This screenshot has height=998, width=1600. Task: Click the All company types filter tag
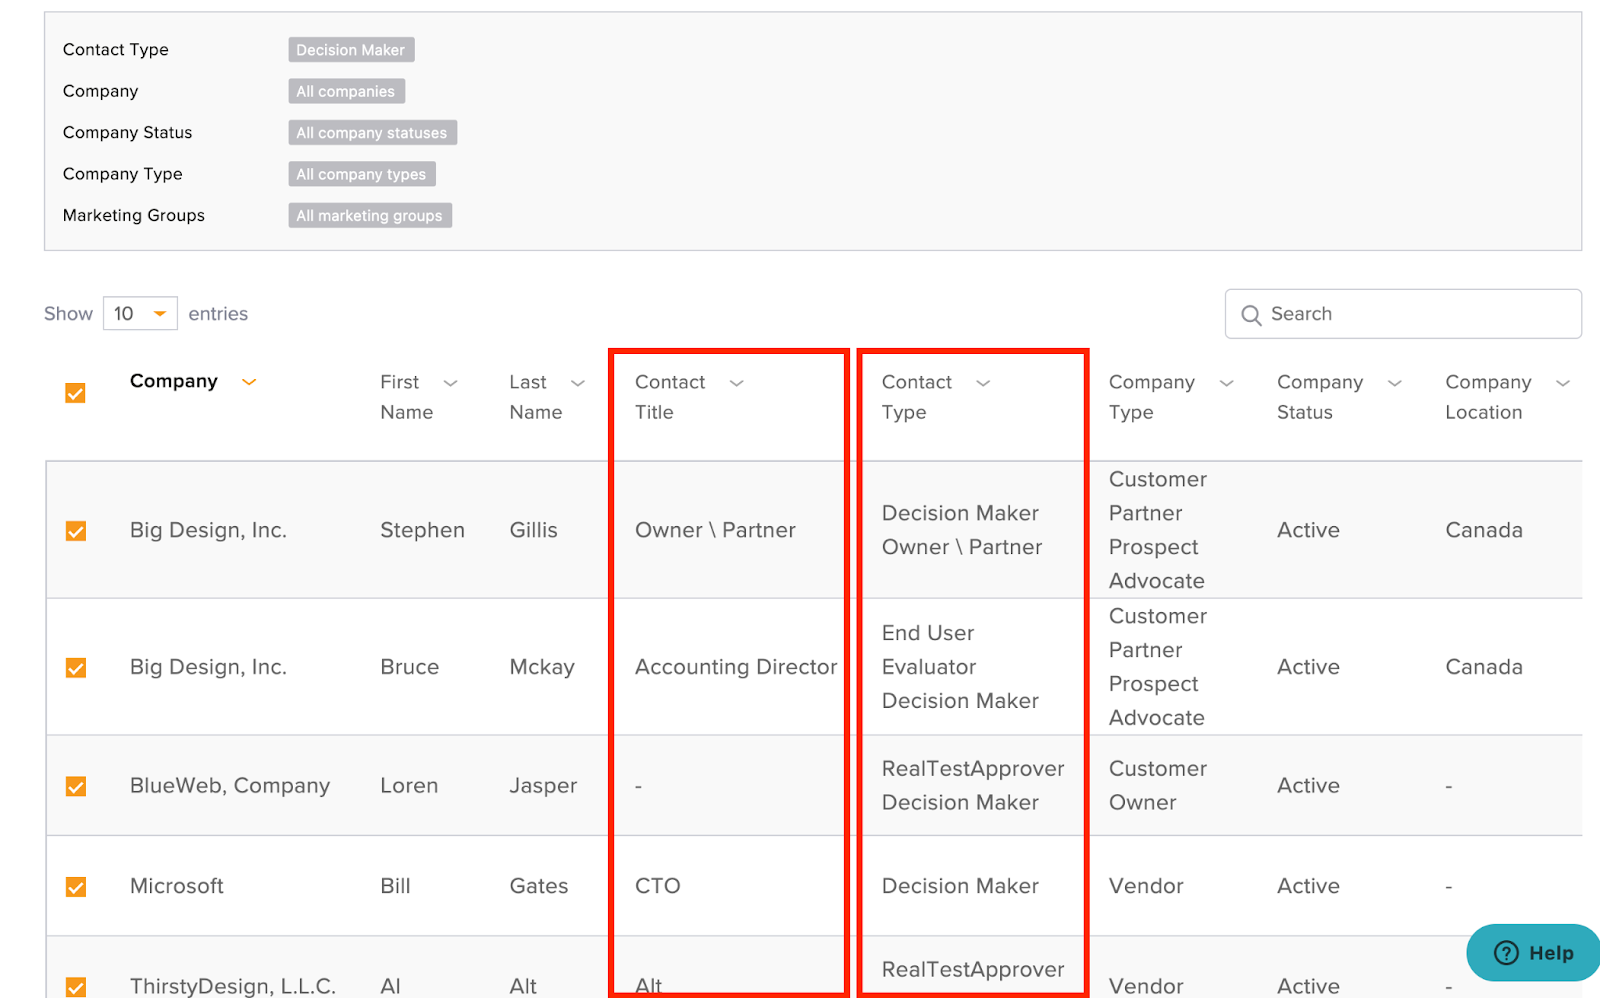361,174
